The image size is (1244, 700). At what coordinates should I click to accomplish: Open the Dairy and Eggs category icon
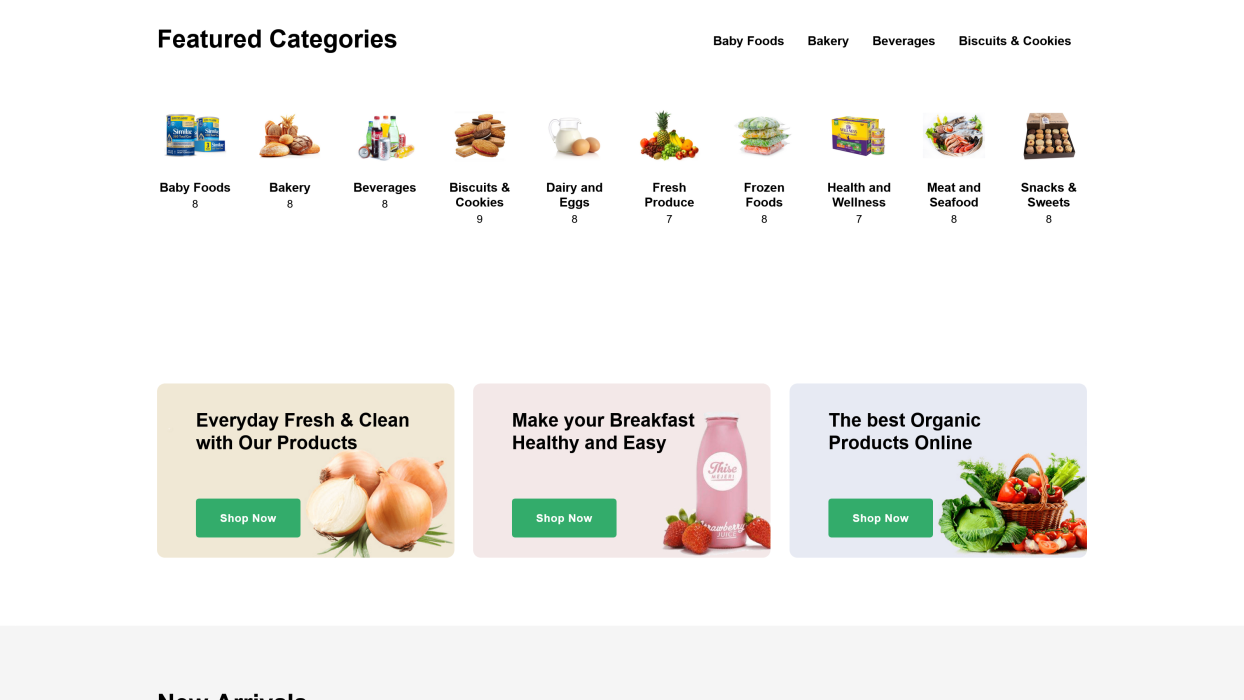click(574, 134)
